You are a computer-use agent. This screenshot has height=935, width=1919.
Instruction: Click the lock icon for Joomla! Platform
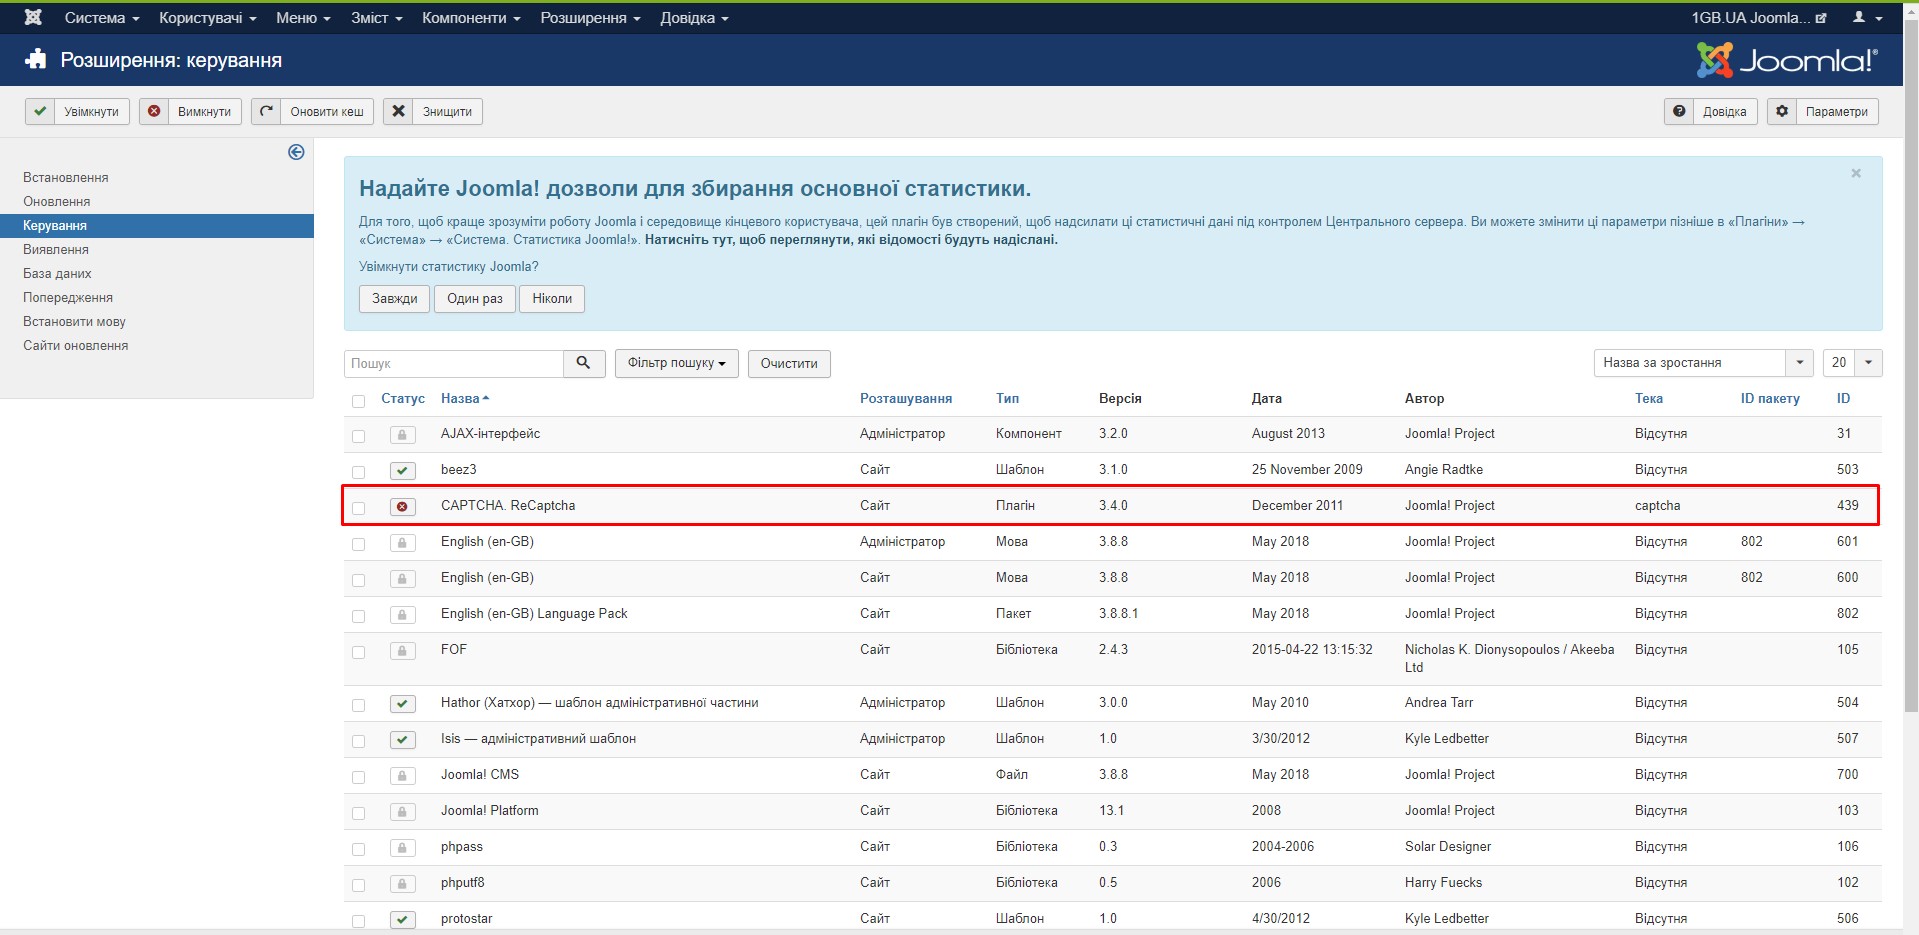pyautogui.click(x=402, y=811)
